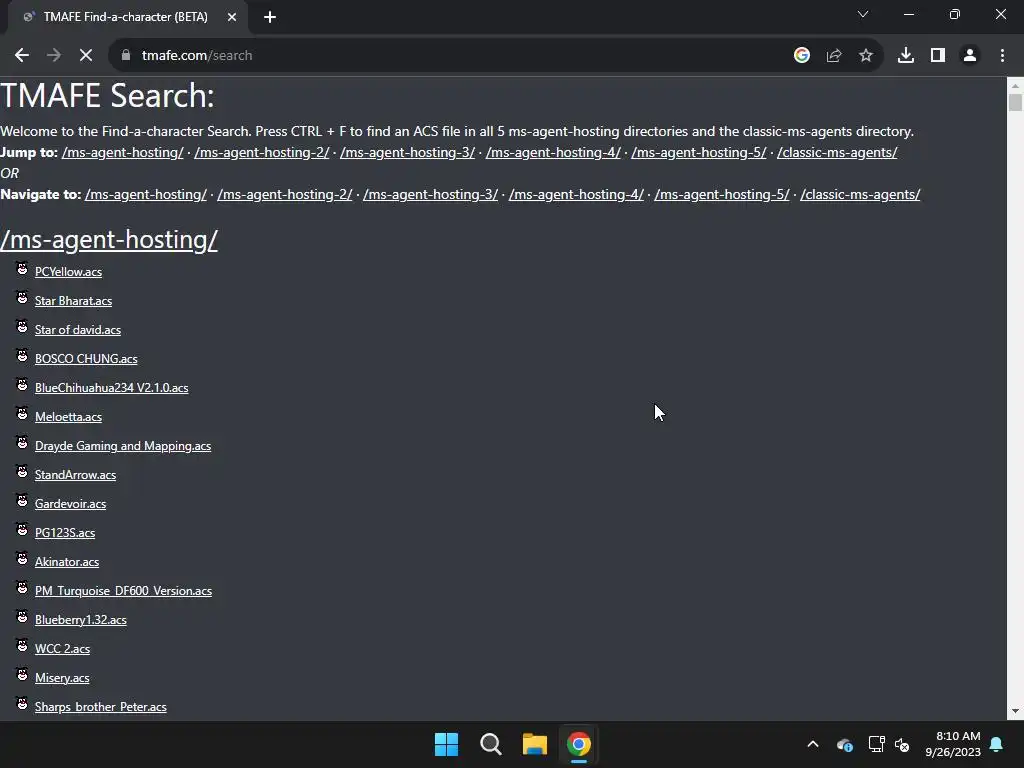Open Sharps_brother_Peter.acs link
Image resolution: width=1024 pixels, height=768 pixels.
click(x=101, y=707)
